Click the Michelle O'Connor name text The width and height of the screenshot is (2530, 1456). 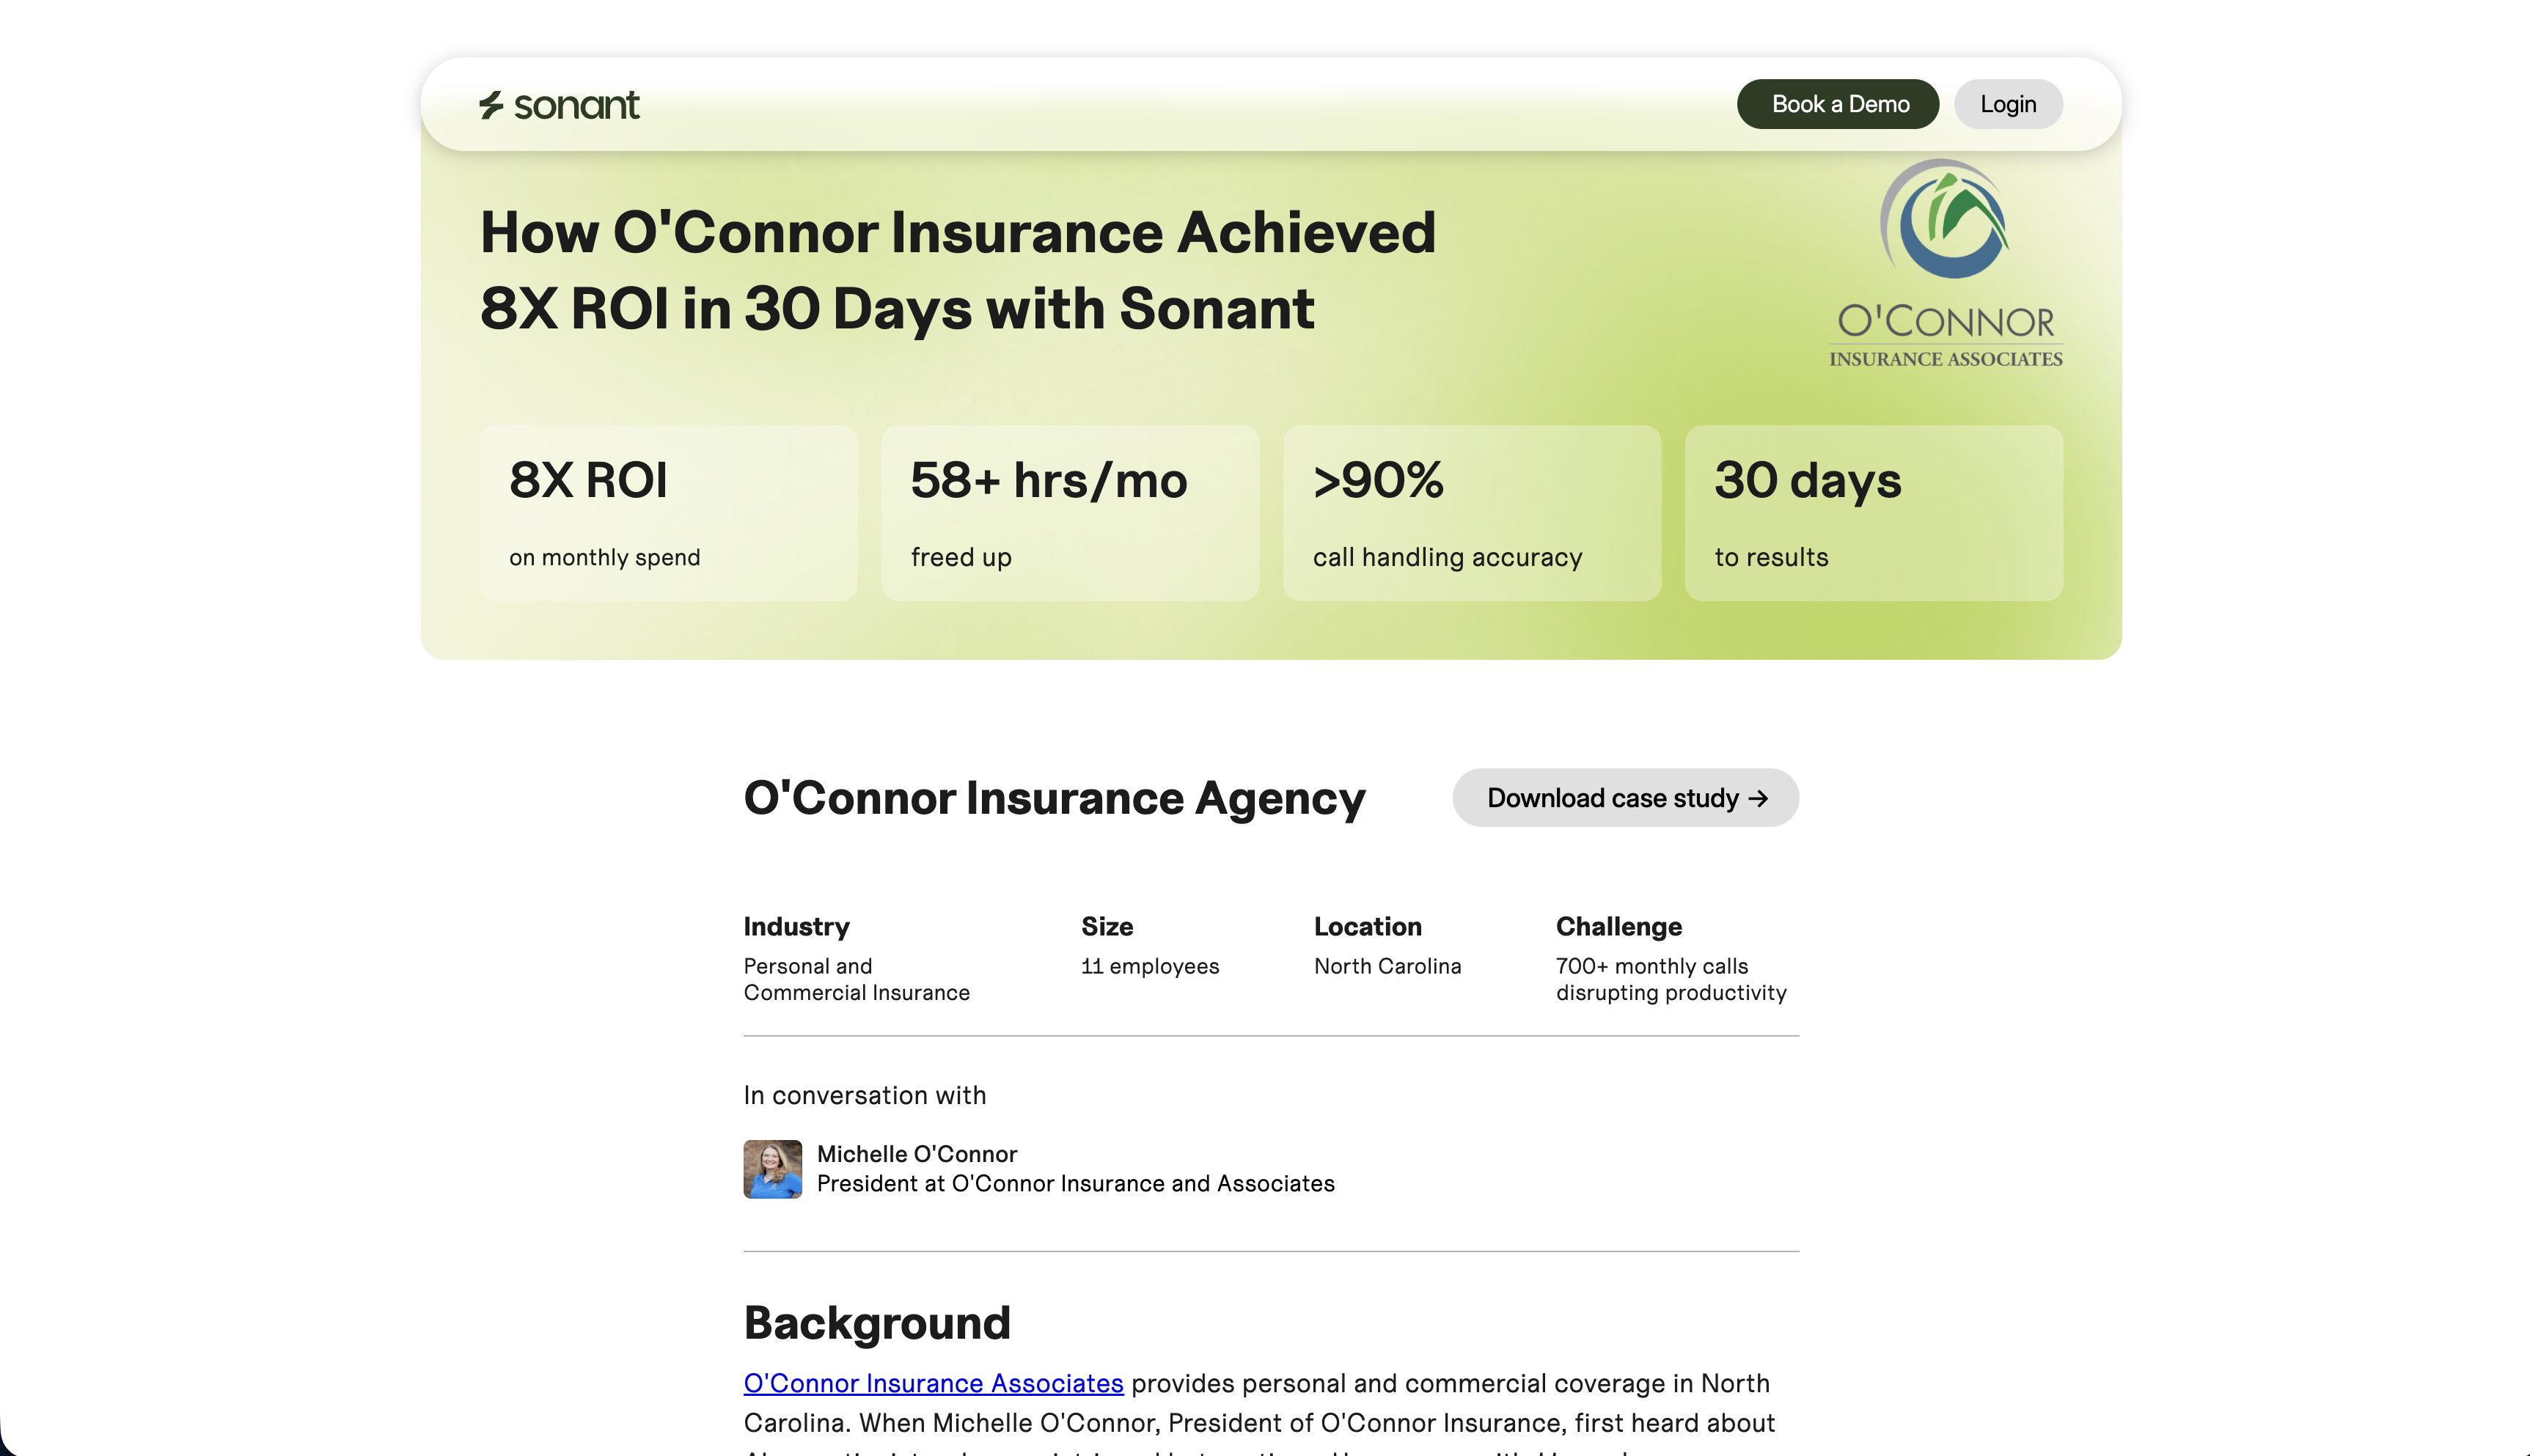[916, 1154]
